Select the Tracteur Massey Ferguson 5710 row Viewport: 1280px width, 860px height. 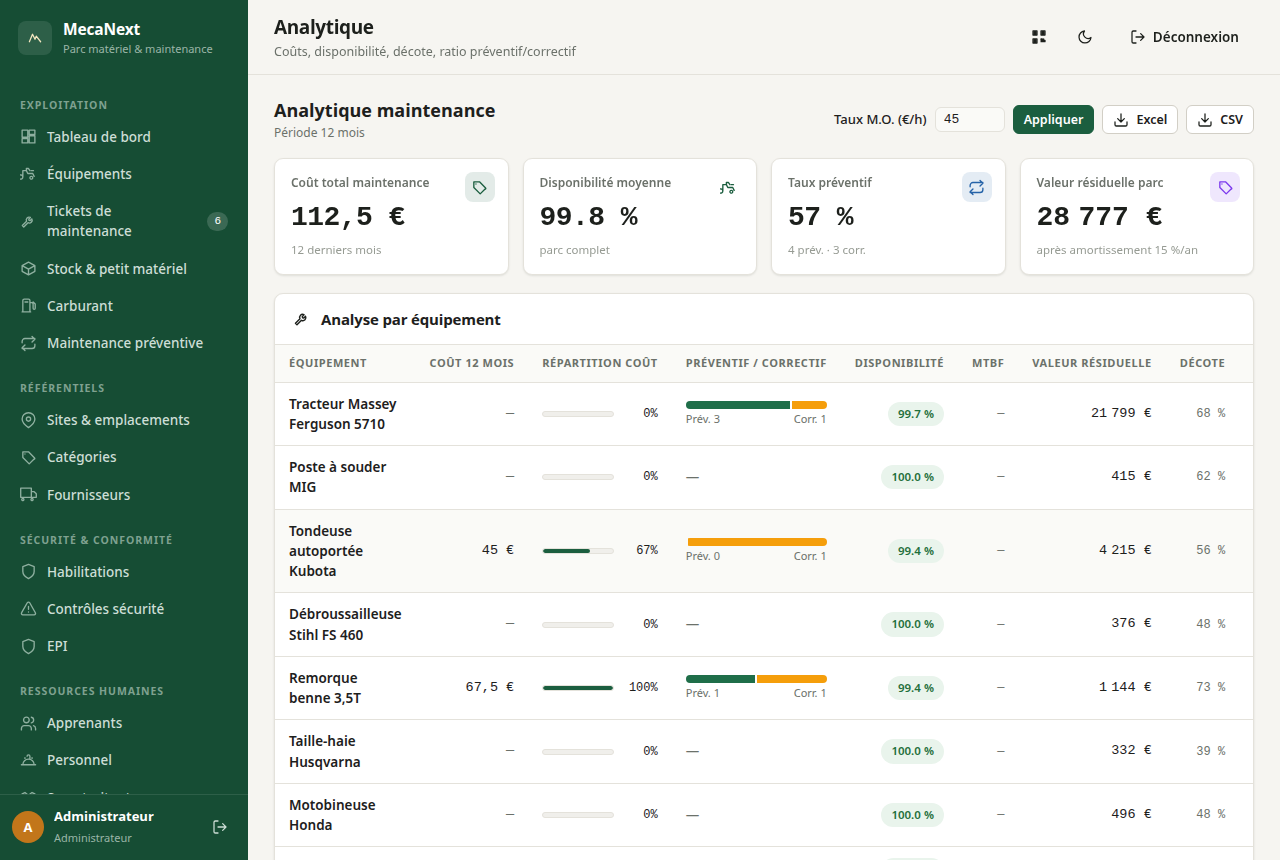coord(764,414)
